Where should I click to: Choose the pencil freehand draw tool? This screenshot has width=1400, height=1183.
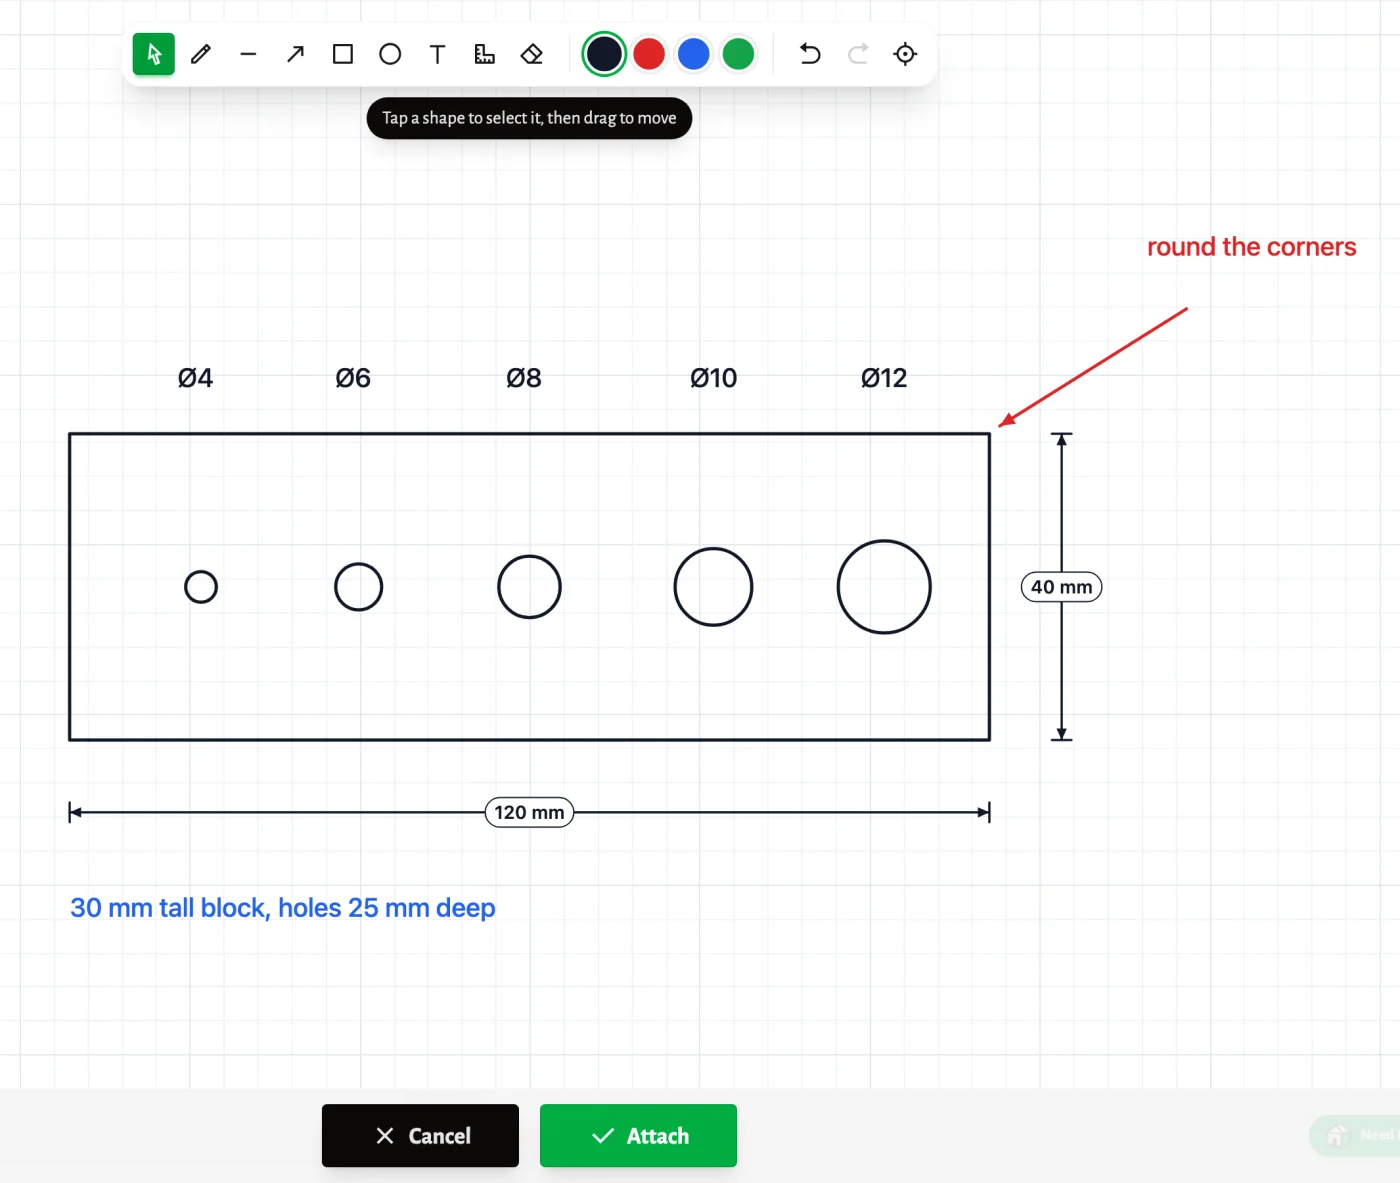[x=201, y=54]
